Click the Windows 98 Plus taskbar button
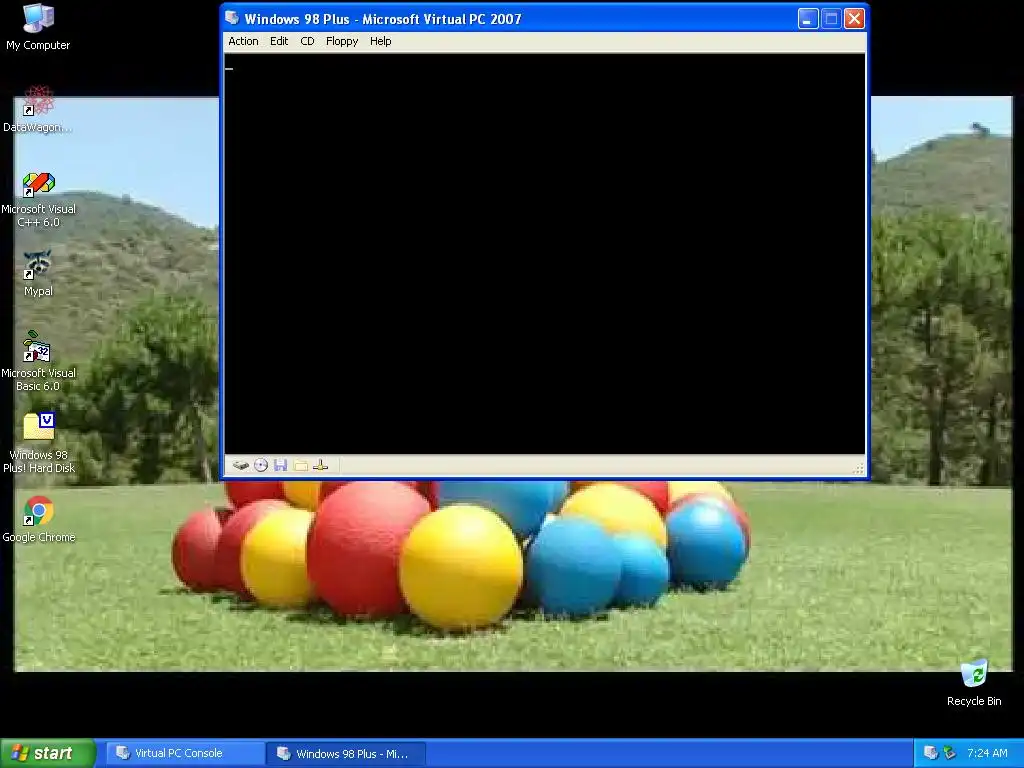 346,753
